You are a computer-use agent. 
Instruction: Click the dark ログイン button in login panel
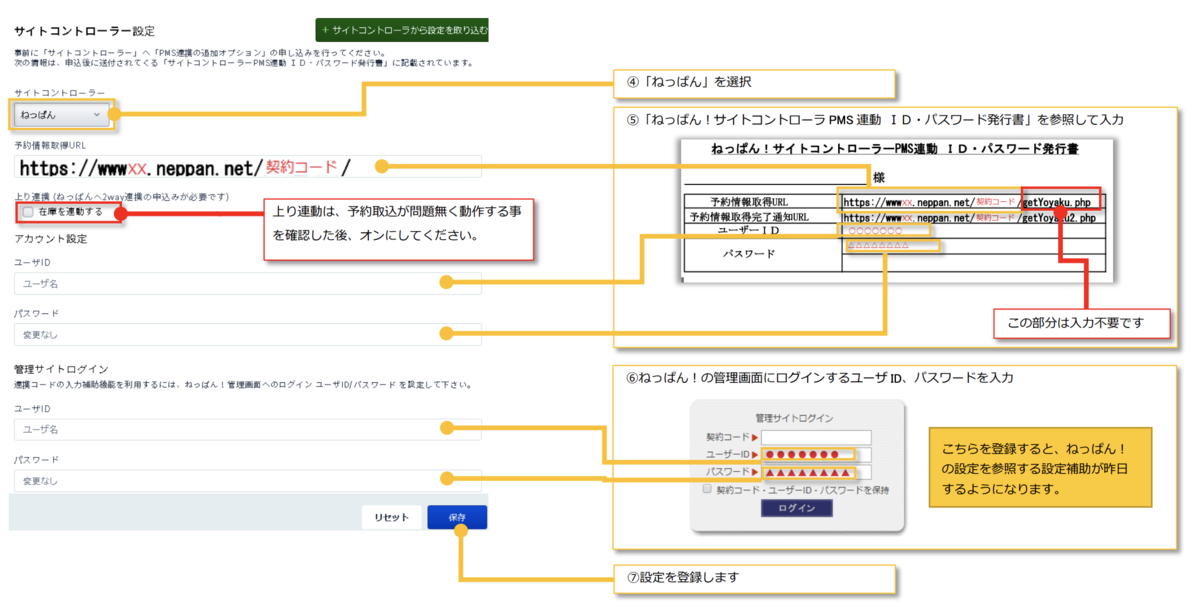point(796,508)
